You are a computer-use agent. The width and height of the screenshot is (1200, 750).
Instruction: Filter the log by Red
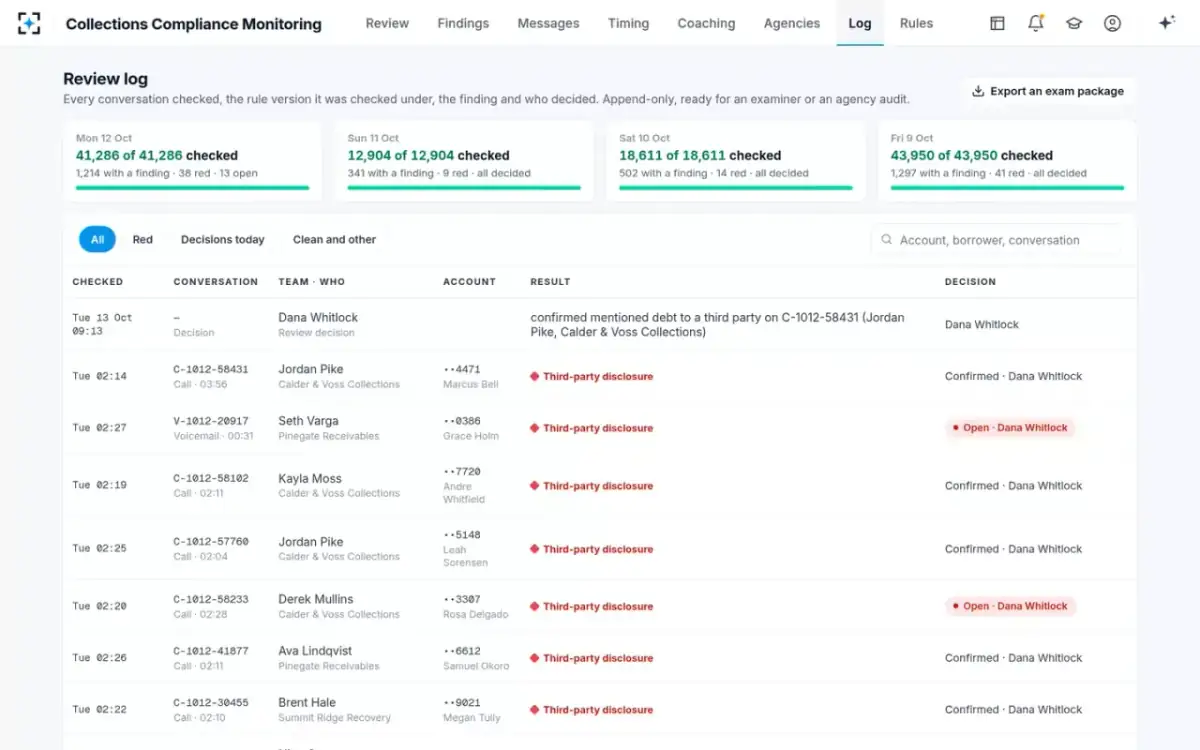143,240
